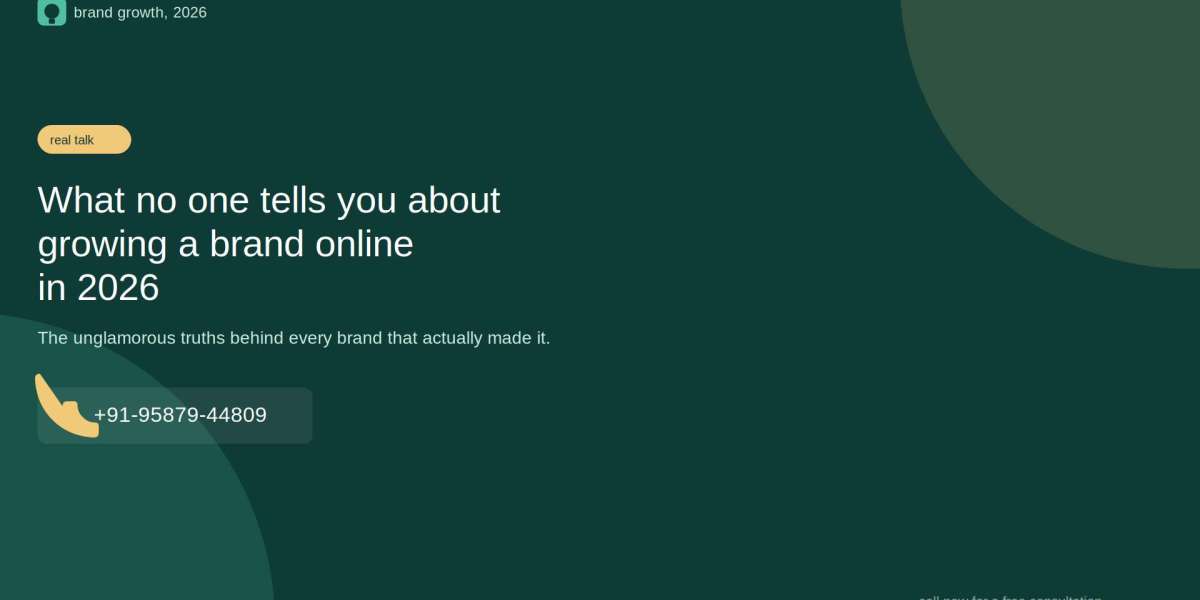Click the 'in 2026' headline line

(x=99, y=288)
